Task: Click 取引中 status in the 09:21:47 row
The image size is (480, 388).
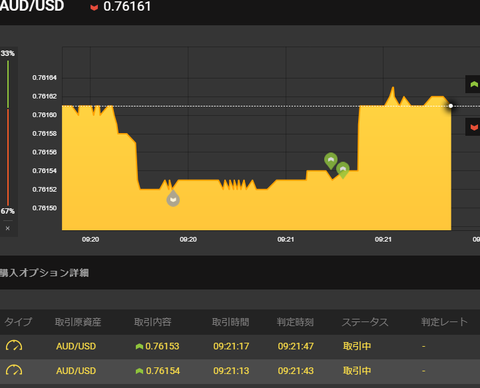Action: pyautogui.click(x=357, y=346)
